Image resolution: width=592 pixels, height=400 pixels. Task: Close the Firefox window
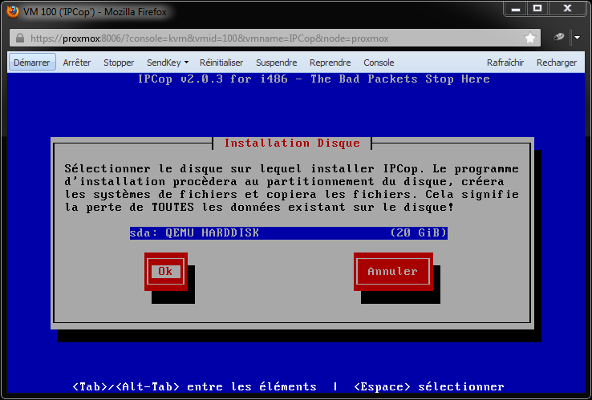point(567,9)
